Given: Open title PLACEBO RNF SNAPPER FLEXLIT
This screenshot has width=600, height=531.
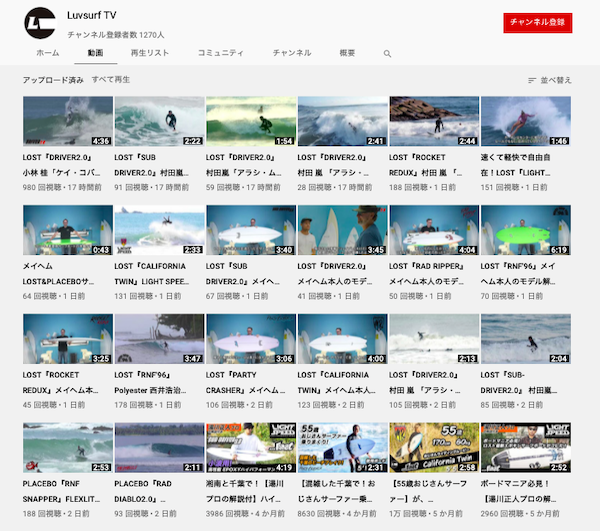Looking at the screenshot, I should 61,491.
